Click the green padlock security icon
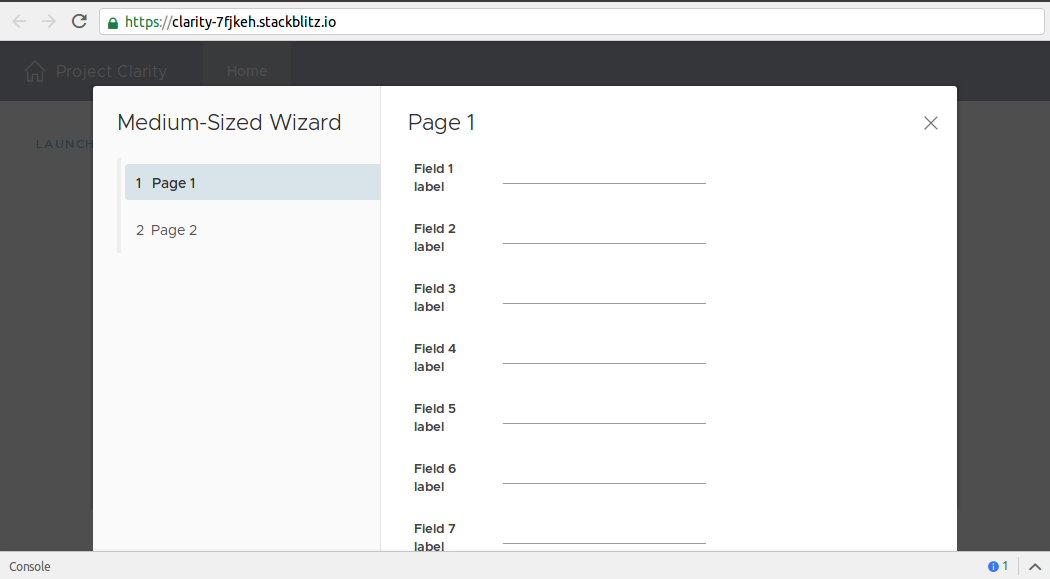 point(112,23)
